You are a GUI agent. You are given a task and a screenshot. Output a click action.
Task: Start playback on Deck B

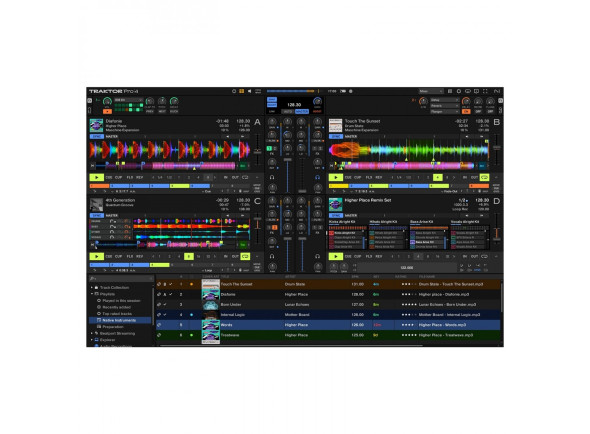coord(336,177)
